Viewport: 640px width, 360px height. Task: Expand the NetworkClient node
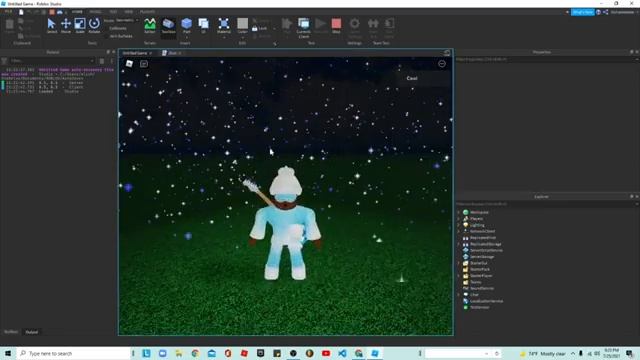(459, 231)
